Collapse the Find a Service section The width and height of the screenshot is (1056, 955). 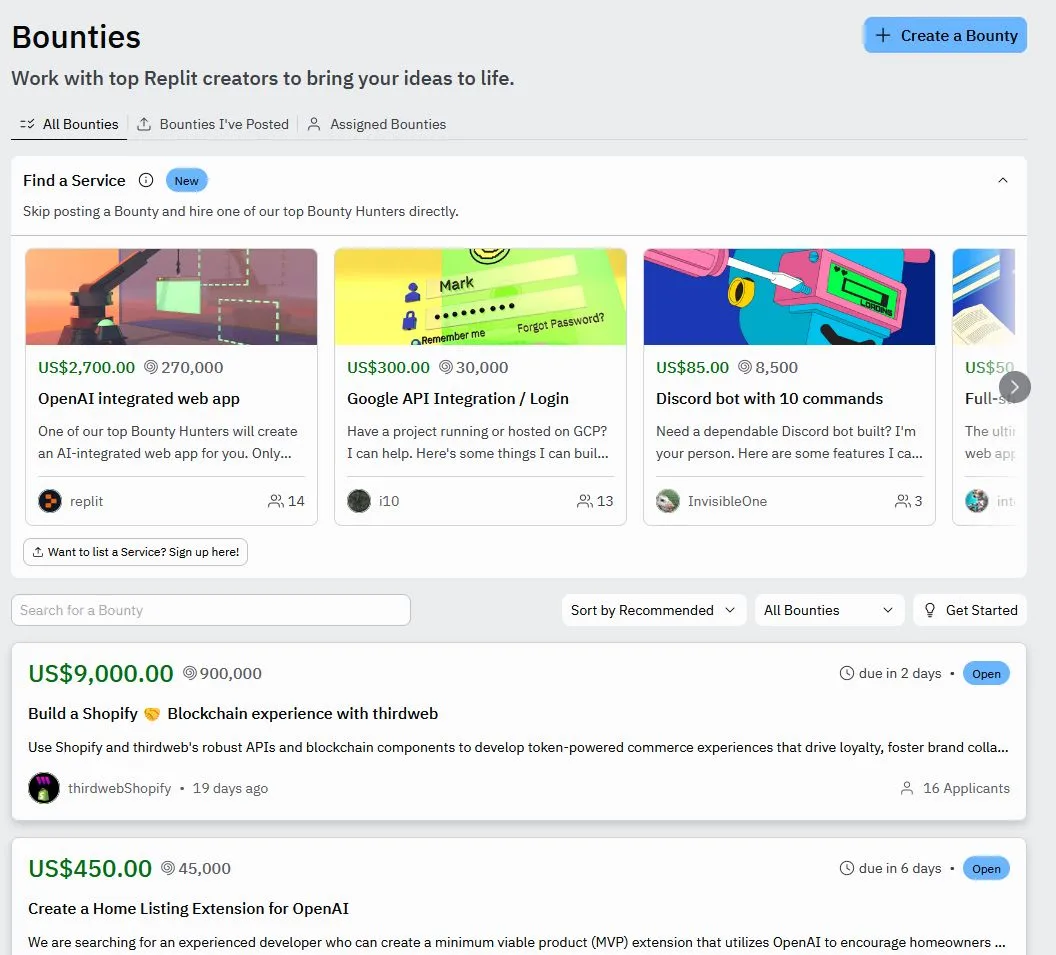coord(1003,180)
